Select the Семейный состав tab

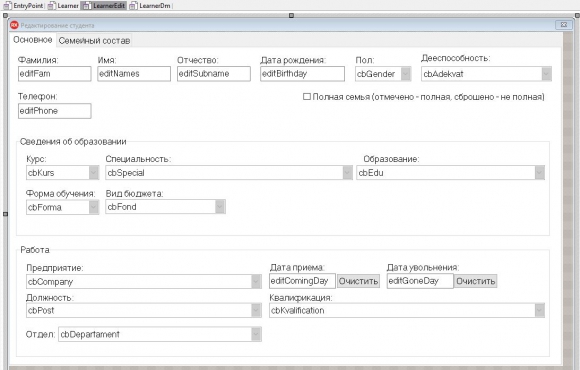click(x=94, y=41)
